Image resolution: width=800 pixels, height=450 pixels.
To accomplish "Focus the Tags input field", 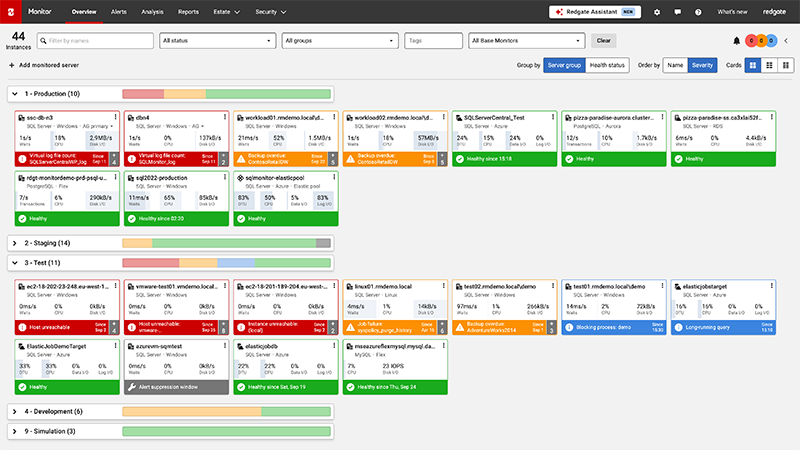I will pyautogui.click(x=433, y=40).
